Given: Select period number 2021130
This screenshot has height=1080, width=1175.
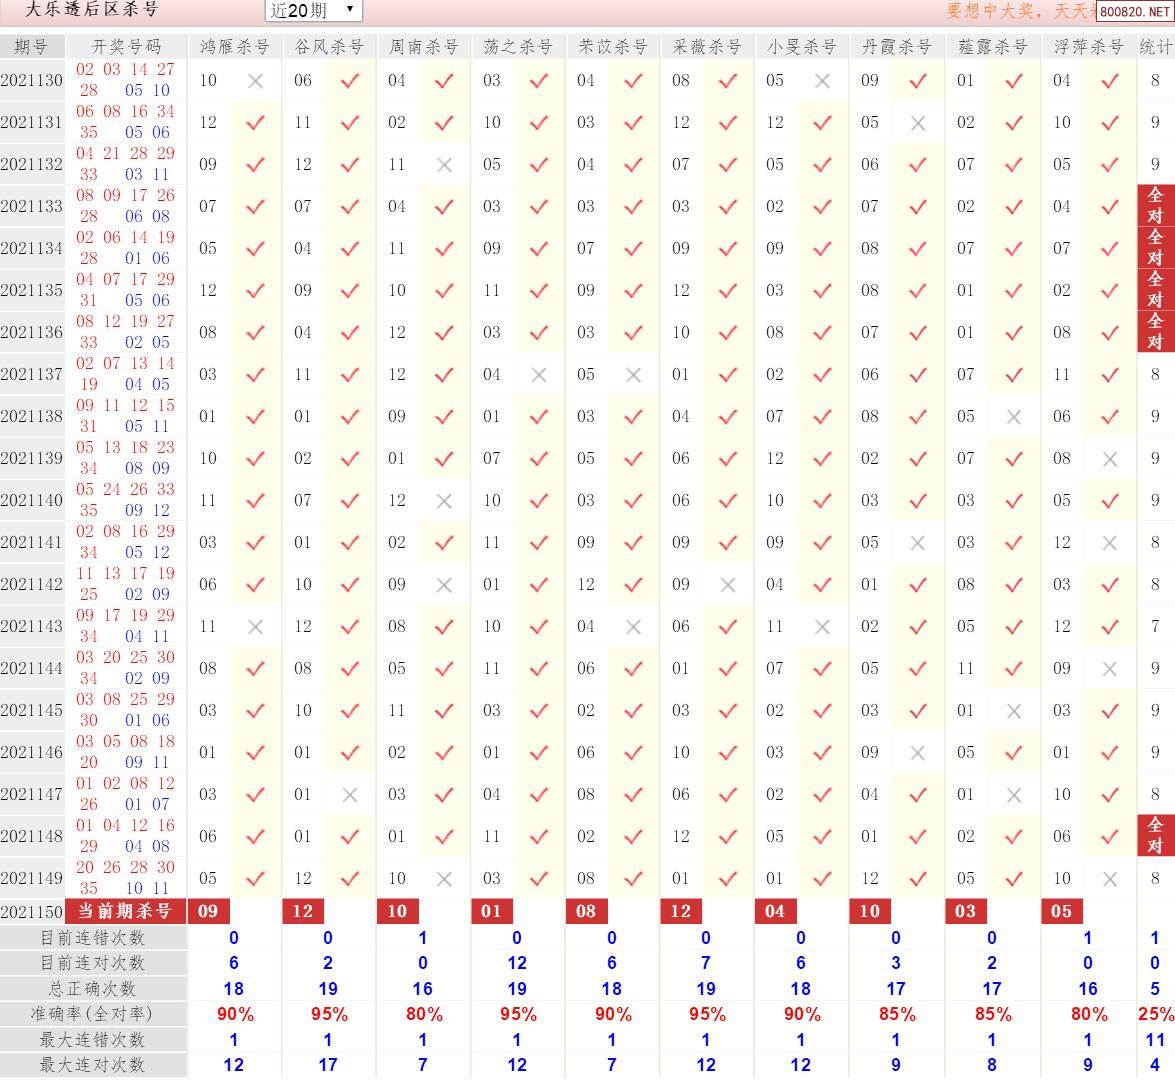Looking at the screenshot, I should click(31, 80).
